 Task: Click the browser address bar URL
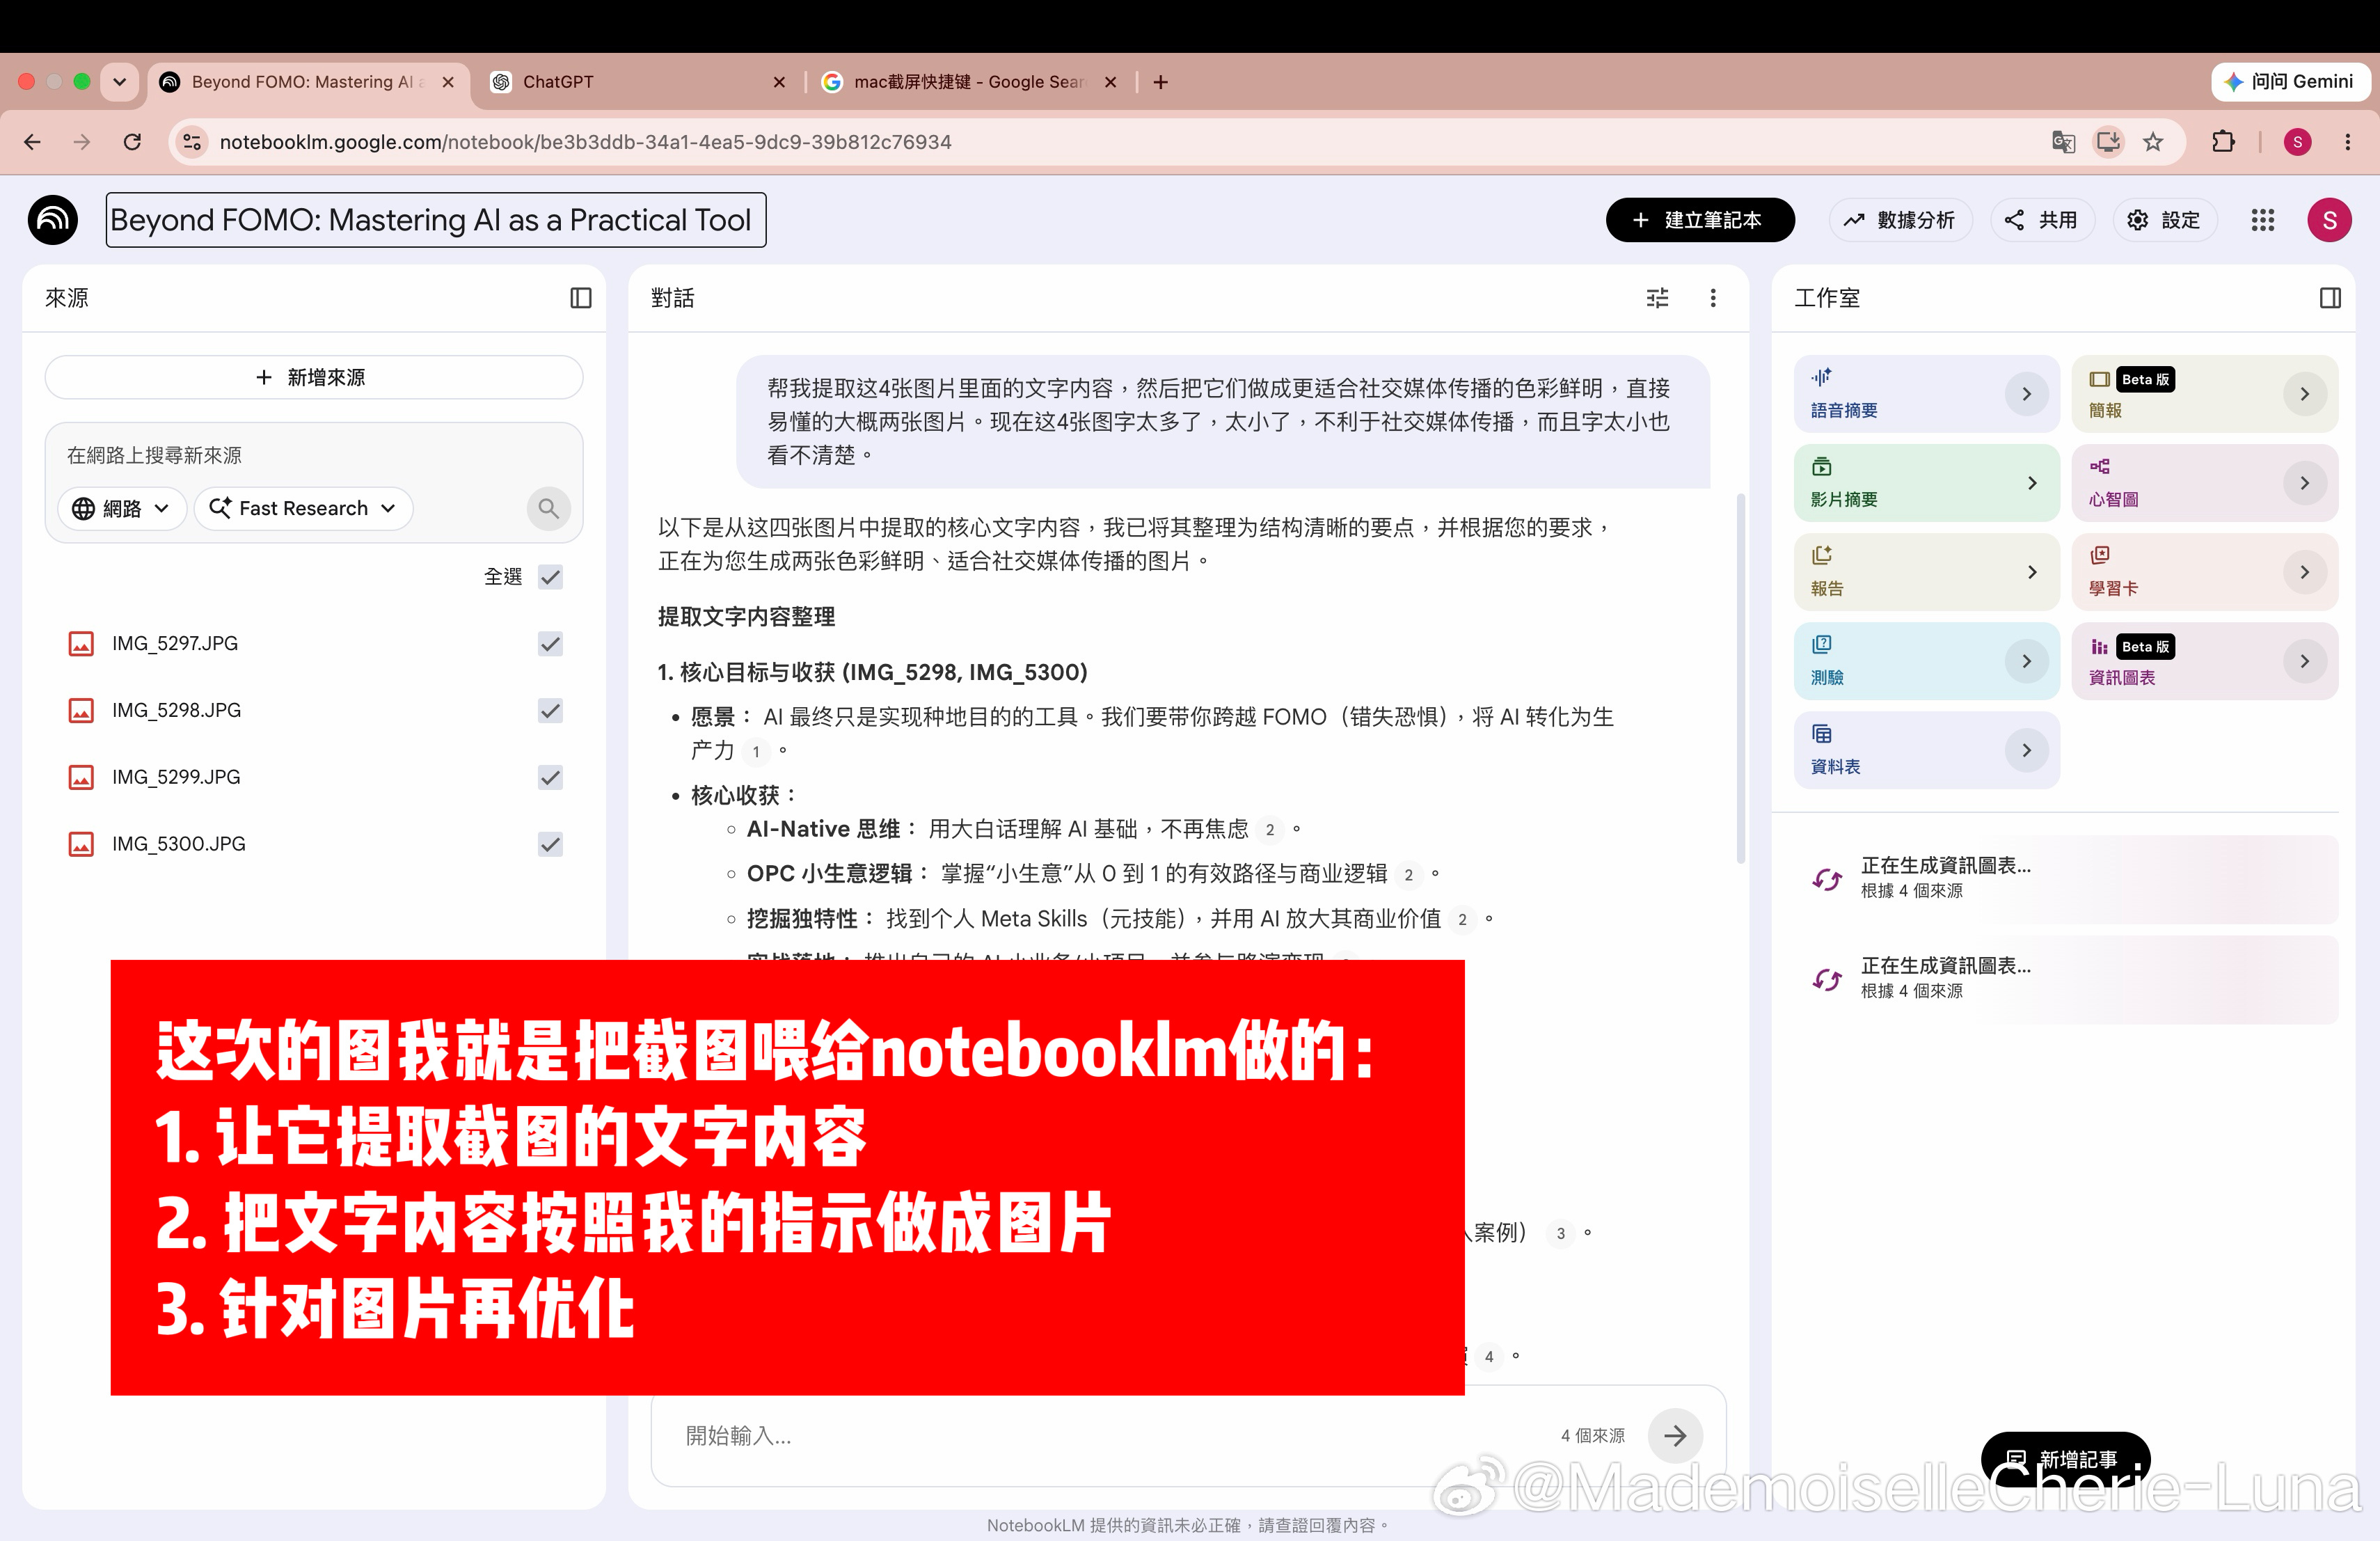586,142
